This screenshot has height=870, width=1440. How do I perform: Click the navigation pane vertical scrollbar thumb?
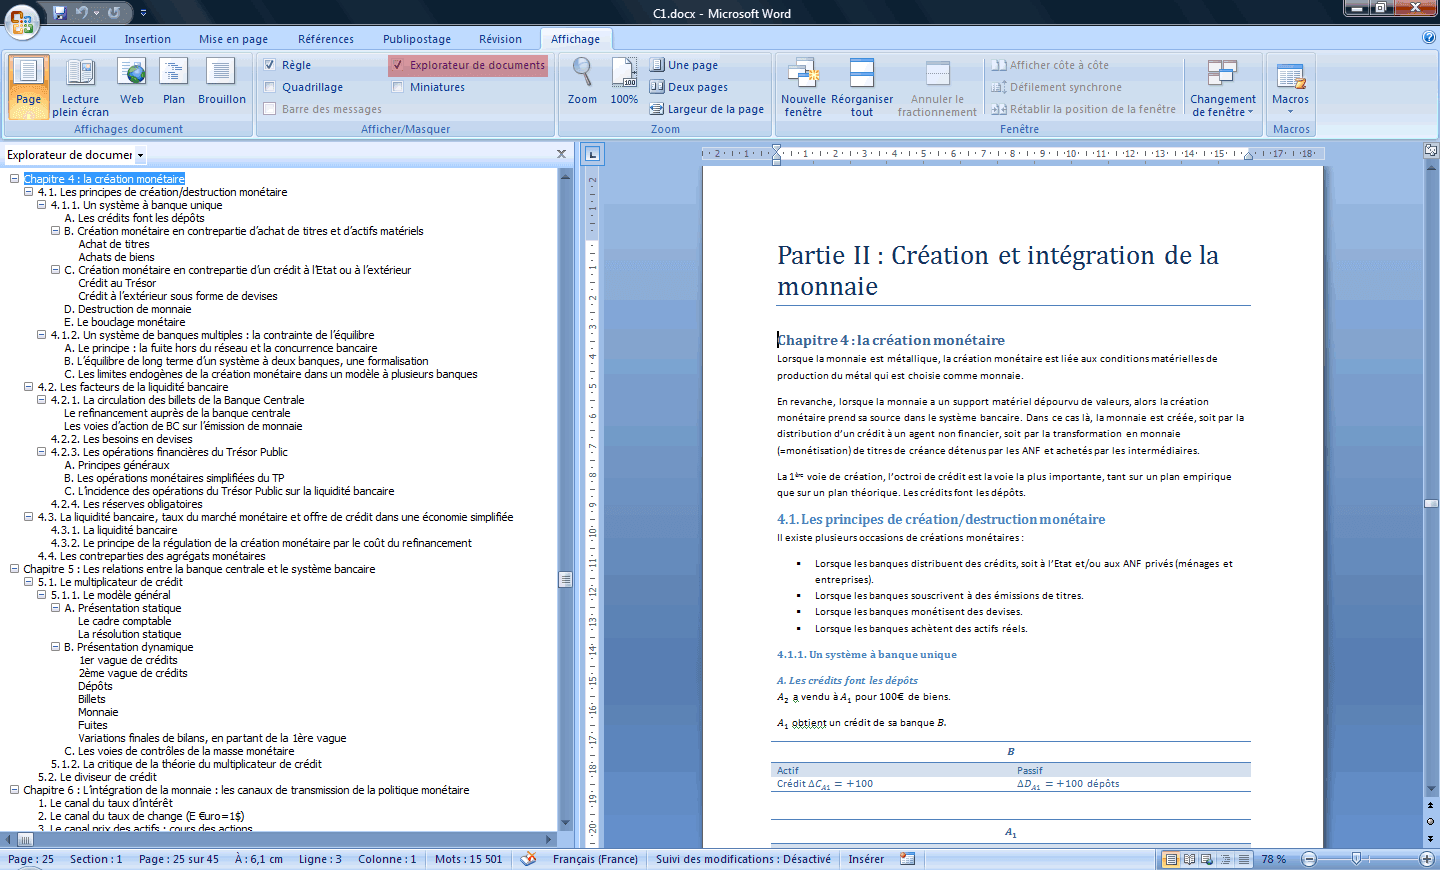565,579
